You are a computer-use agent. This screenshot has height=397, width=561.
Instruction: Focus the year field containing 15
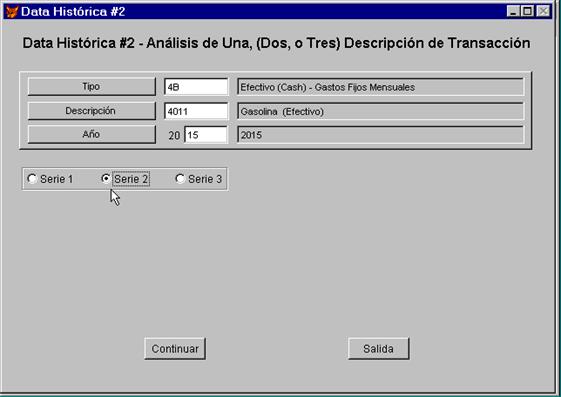tap(206, 135)
